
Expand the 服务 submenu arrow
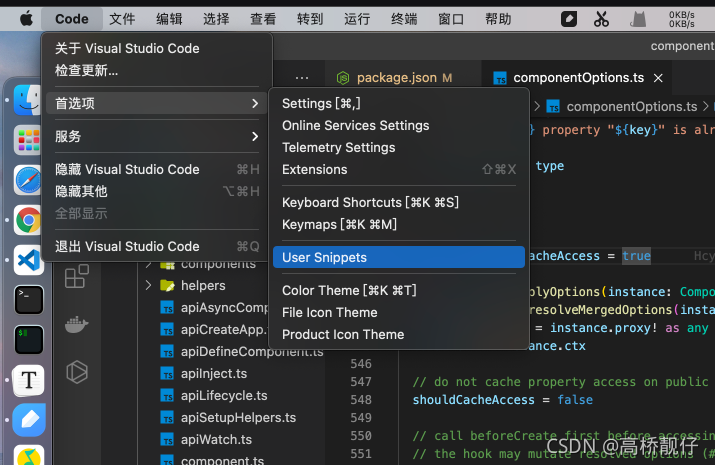(x=255, y=136)
